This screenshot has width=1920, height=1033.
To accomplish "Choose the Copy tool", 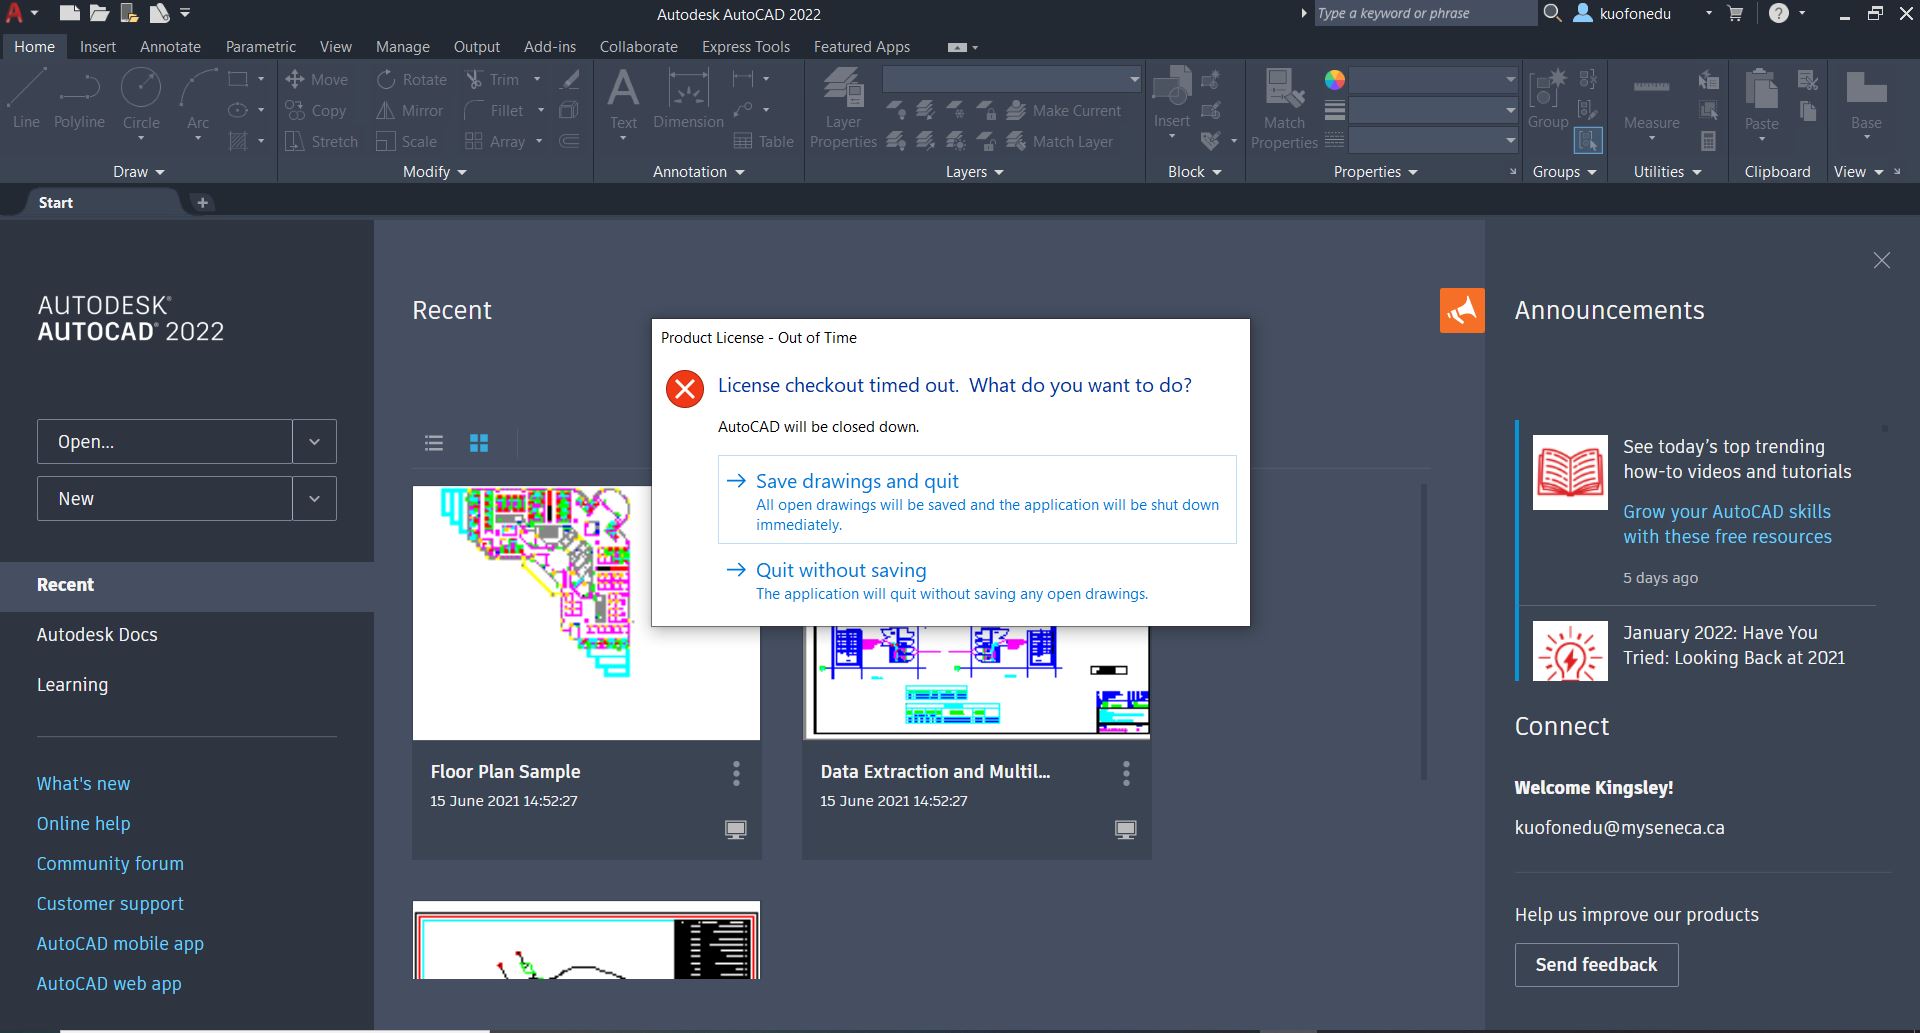I will click(x=316, y=110).
